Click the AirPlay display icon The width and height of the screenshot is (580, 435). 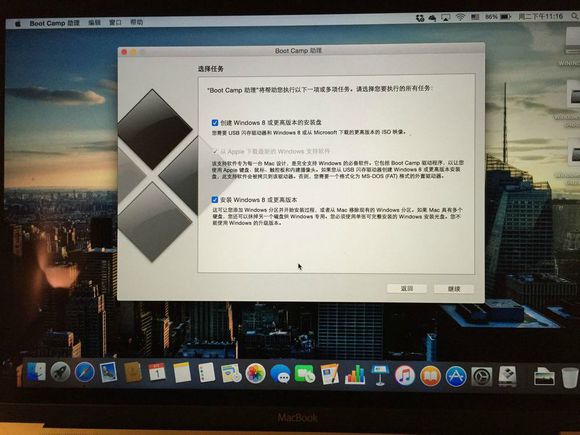click(446, 17)
